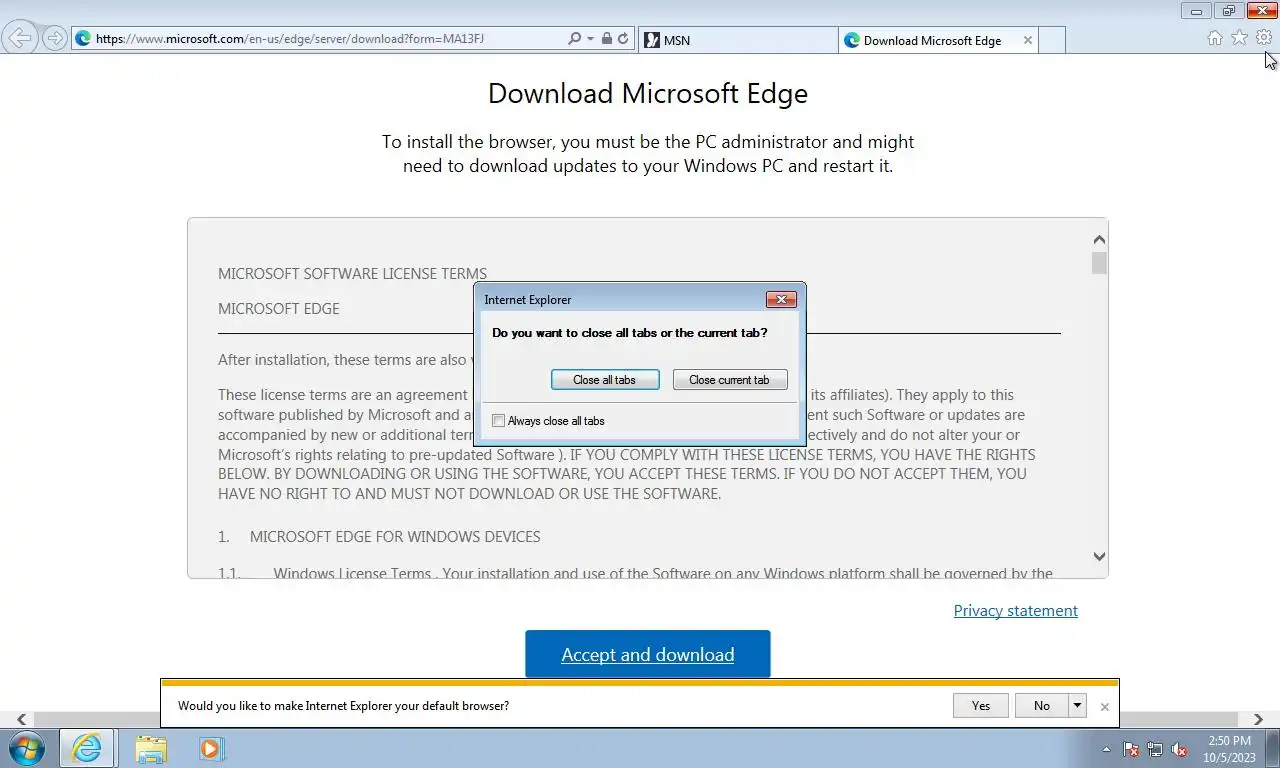Open a new tab button
This screenshot has height=768, width=1280.
1052,40
